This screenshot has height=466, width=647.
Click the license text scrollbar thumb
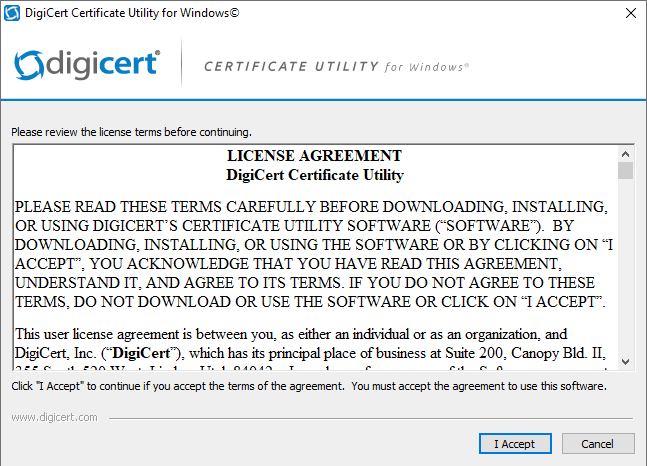pos(626,170)
